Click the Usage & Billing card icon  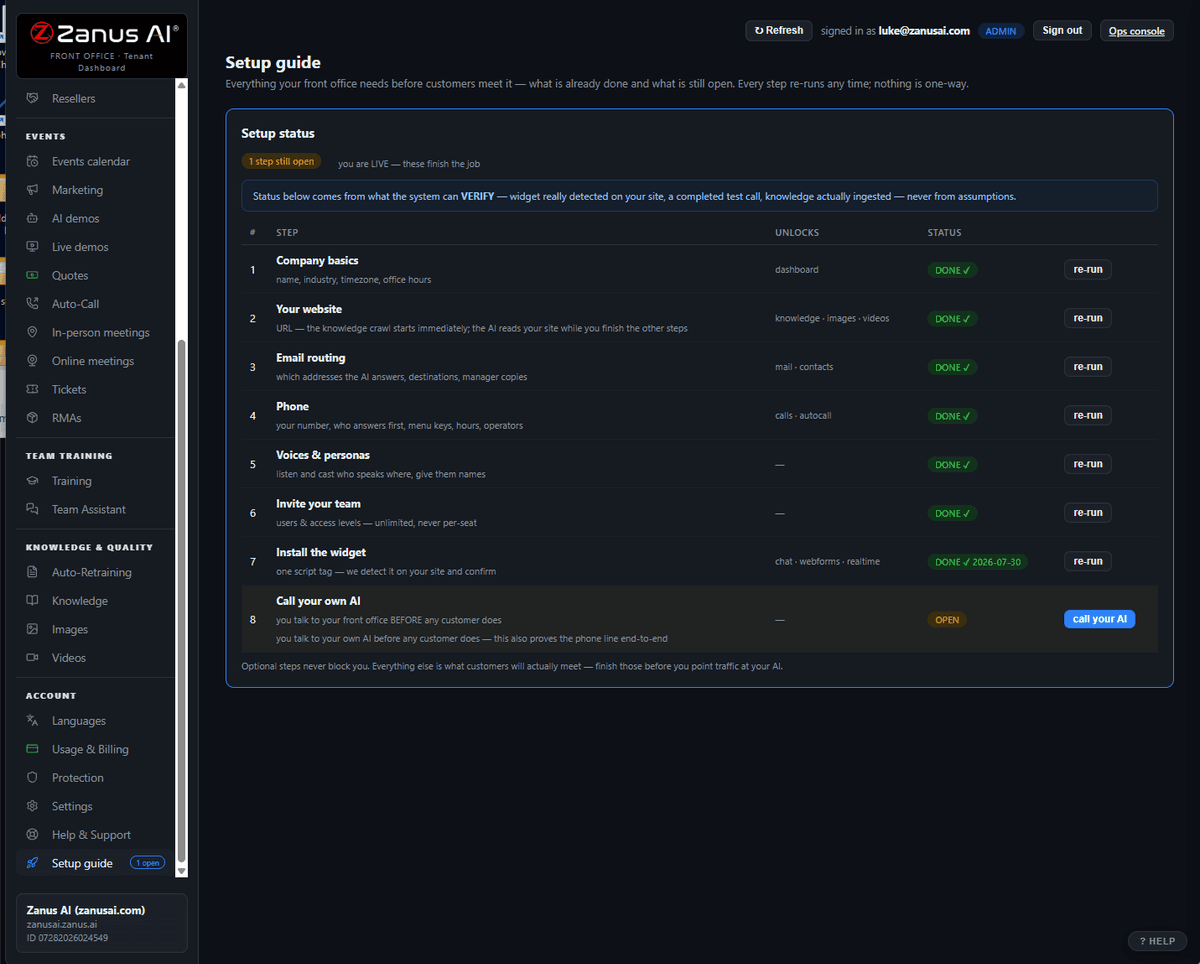(33, 749)
